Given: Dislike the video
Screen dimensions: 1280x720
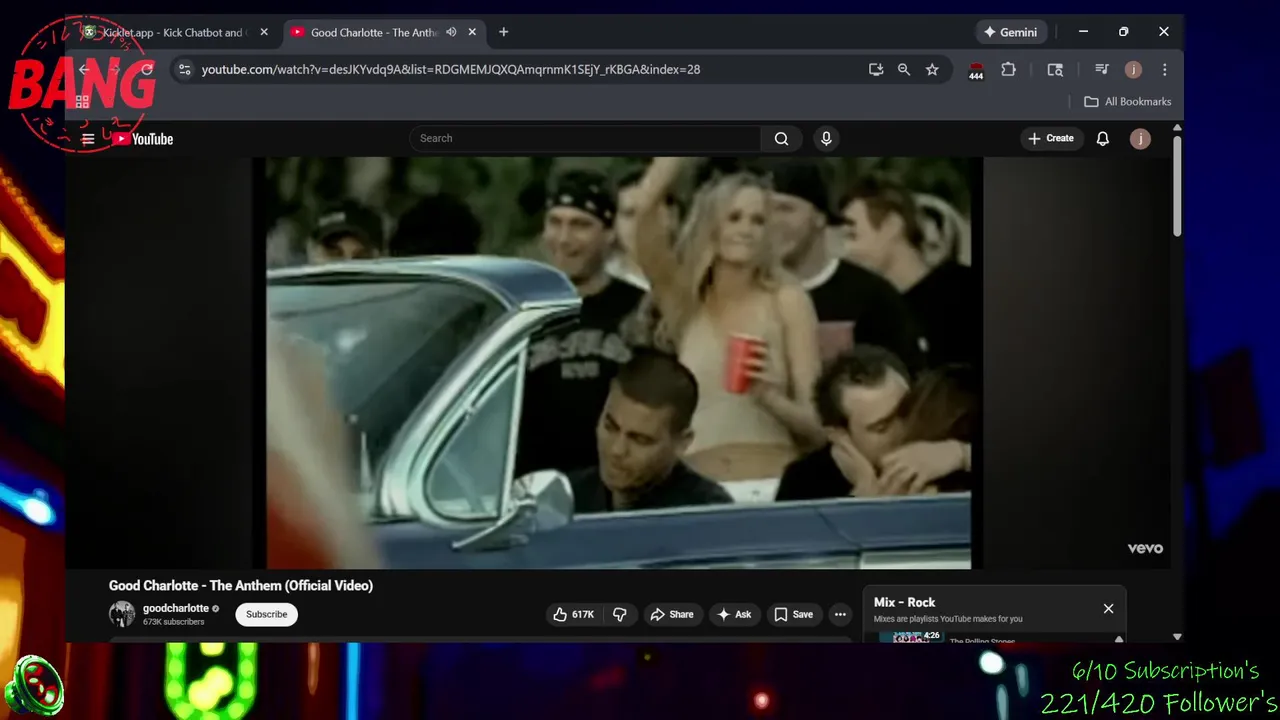Looking at the screenshot, I should 620,614.
